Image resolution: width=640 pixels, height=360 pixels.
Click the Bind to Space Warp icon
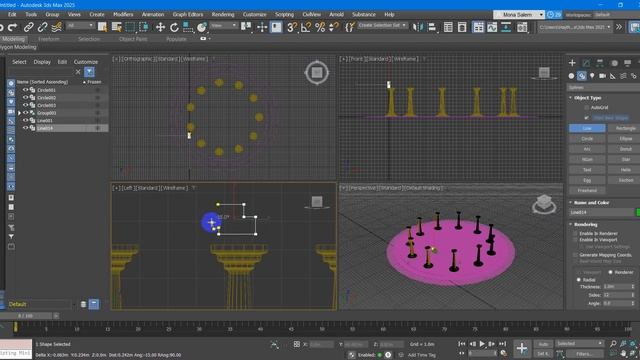(x=57, y=27)
